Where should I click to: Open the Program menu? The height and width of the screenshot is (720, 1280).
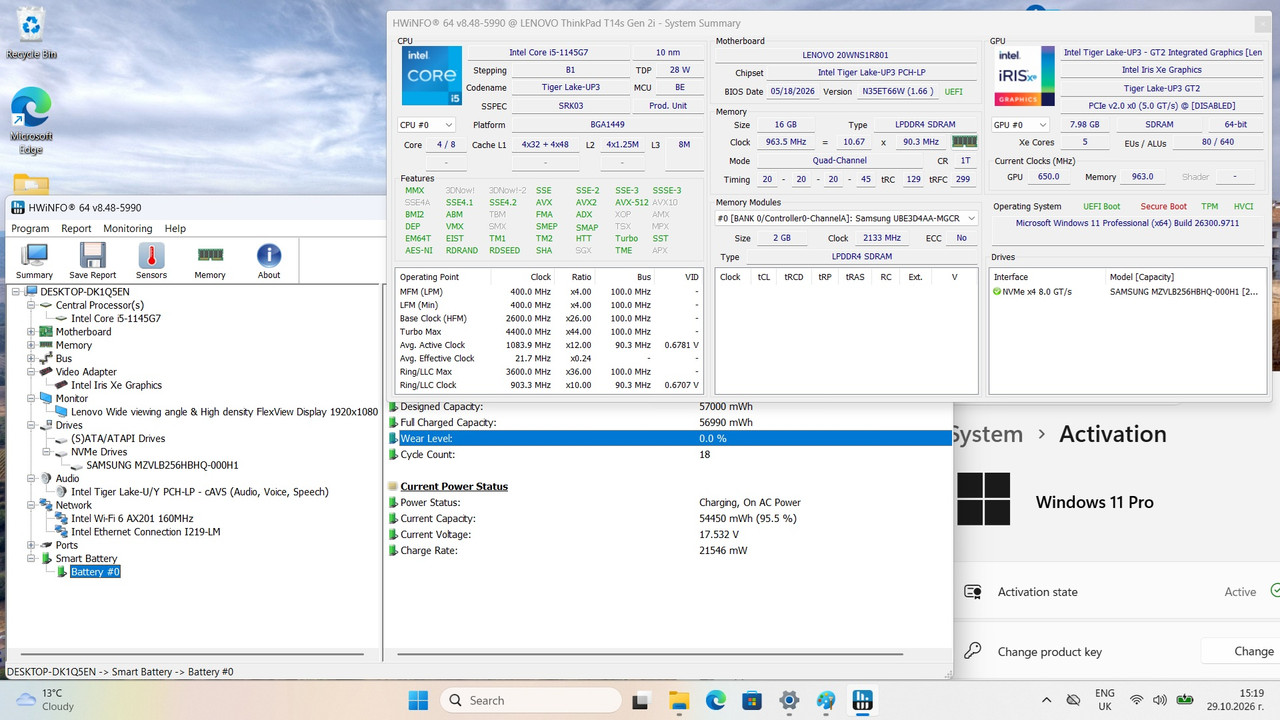[x=30, y=229]
